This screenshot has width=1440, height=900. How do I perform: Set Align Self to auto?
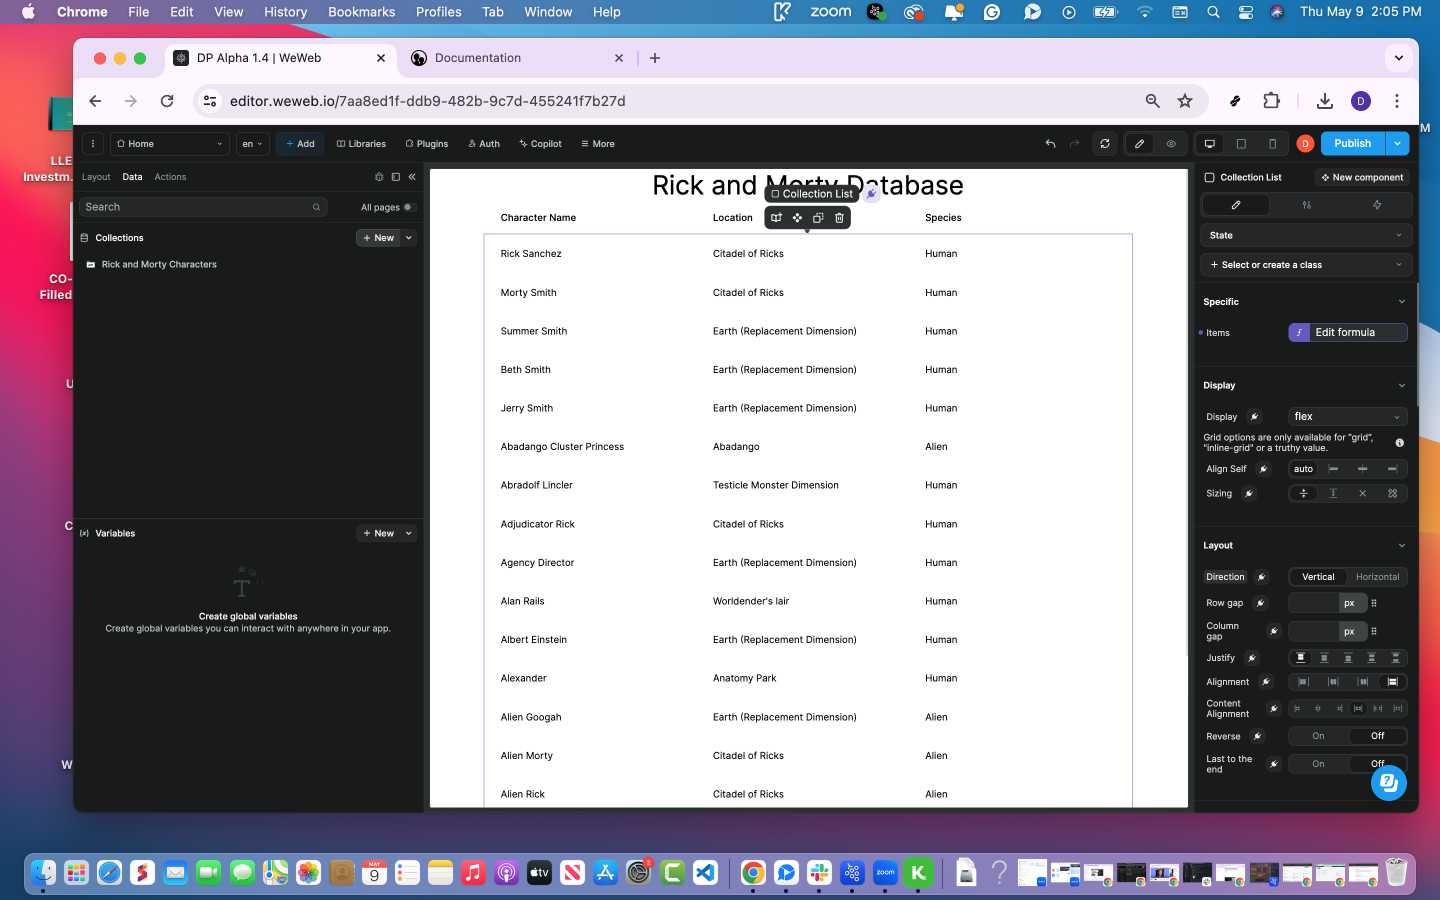[x=1303, y=469]
